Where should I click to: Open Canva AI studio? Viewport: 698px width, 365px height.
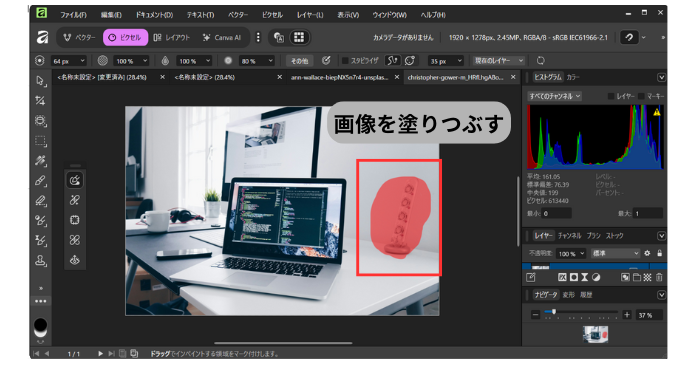click(221, 37)
